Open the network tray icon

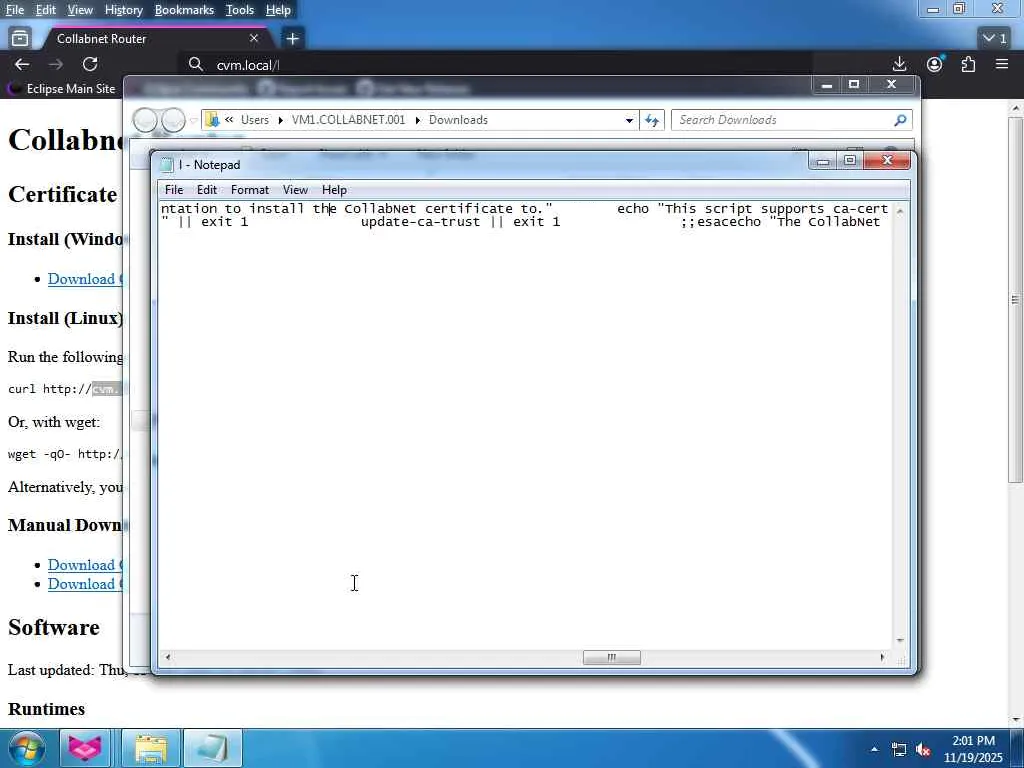click(x=899, y=750)
